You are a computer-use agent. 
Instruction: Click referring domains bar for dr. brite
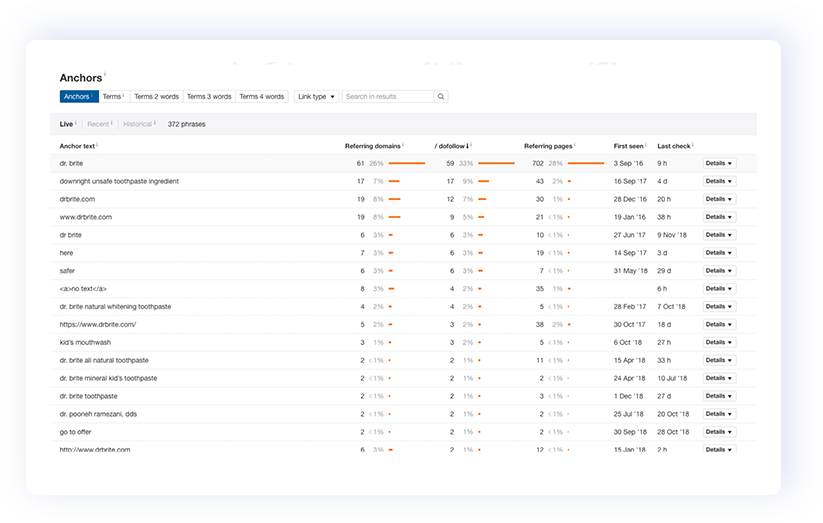[407, 163]
